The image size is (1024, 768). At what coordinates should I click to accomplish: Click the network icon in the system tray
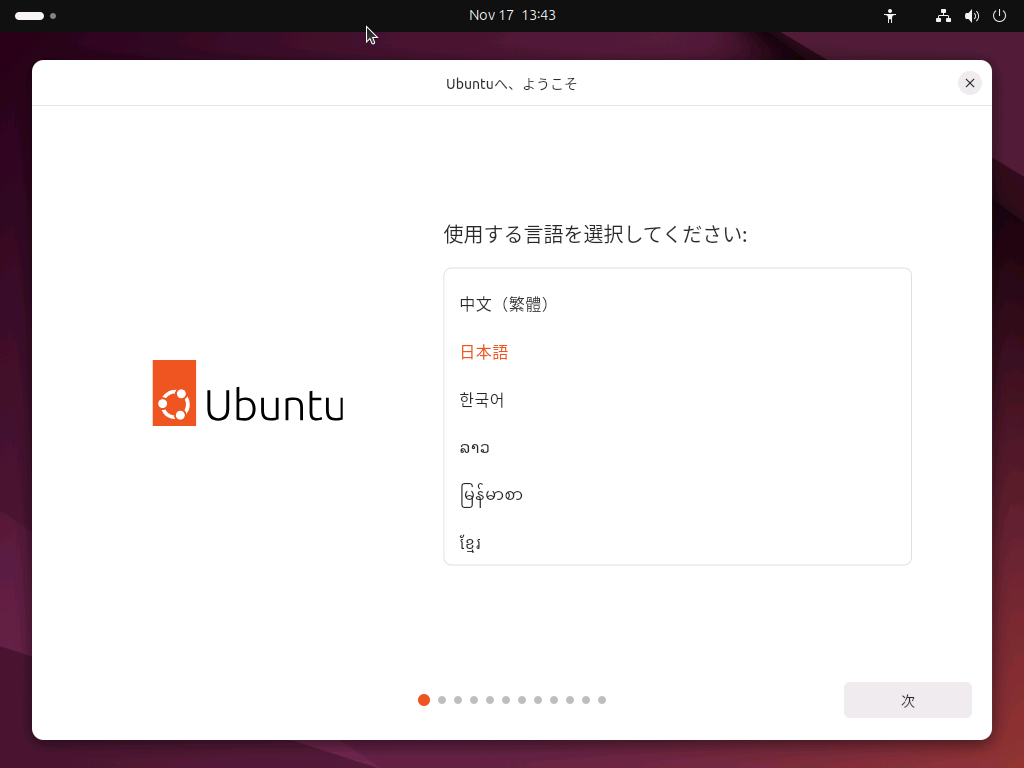(942, 15)
